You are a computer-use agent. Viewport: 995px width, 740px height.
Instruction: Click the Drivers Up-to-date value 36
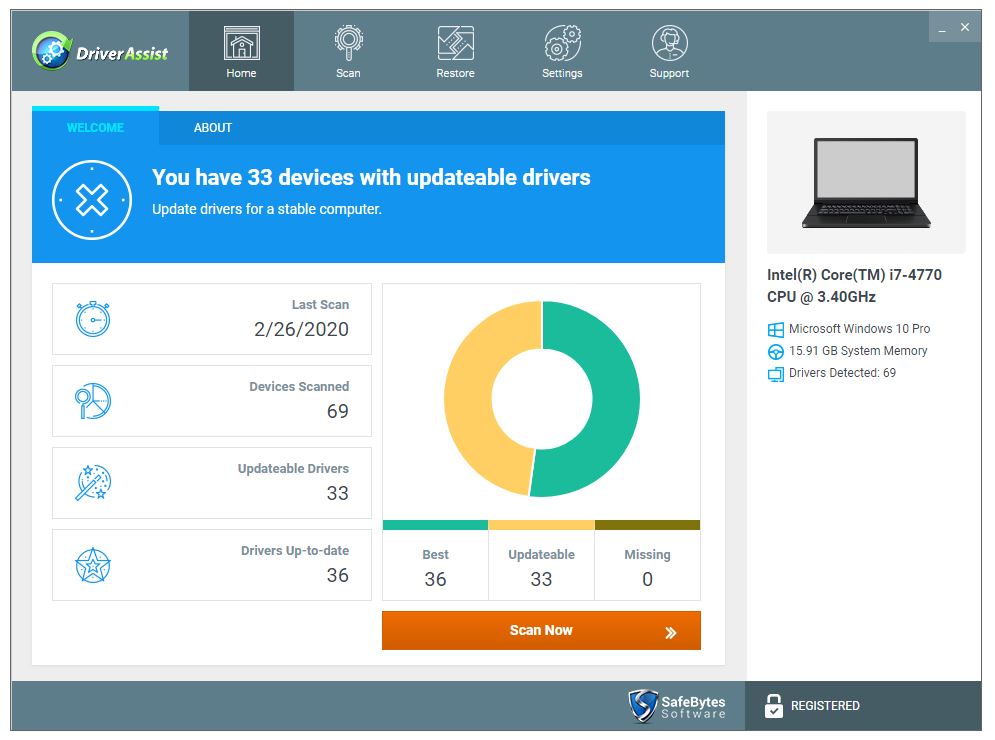[x=338, y=575]
